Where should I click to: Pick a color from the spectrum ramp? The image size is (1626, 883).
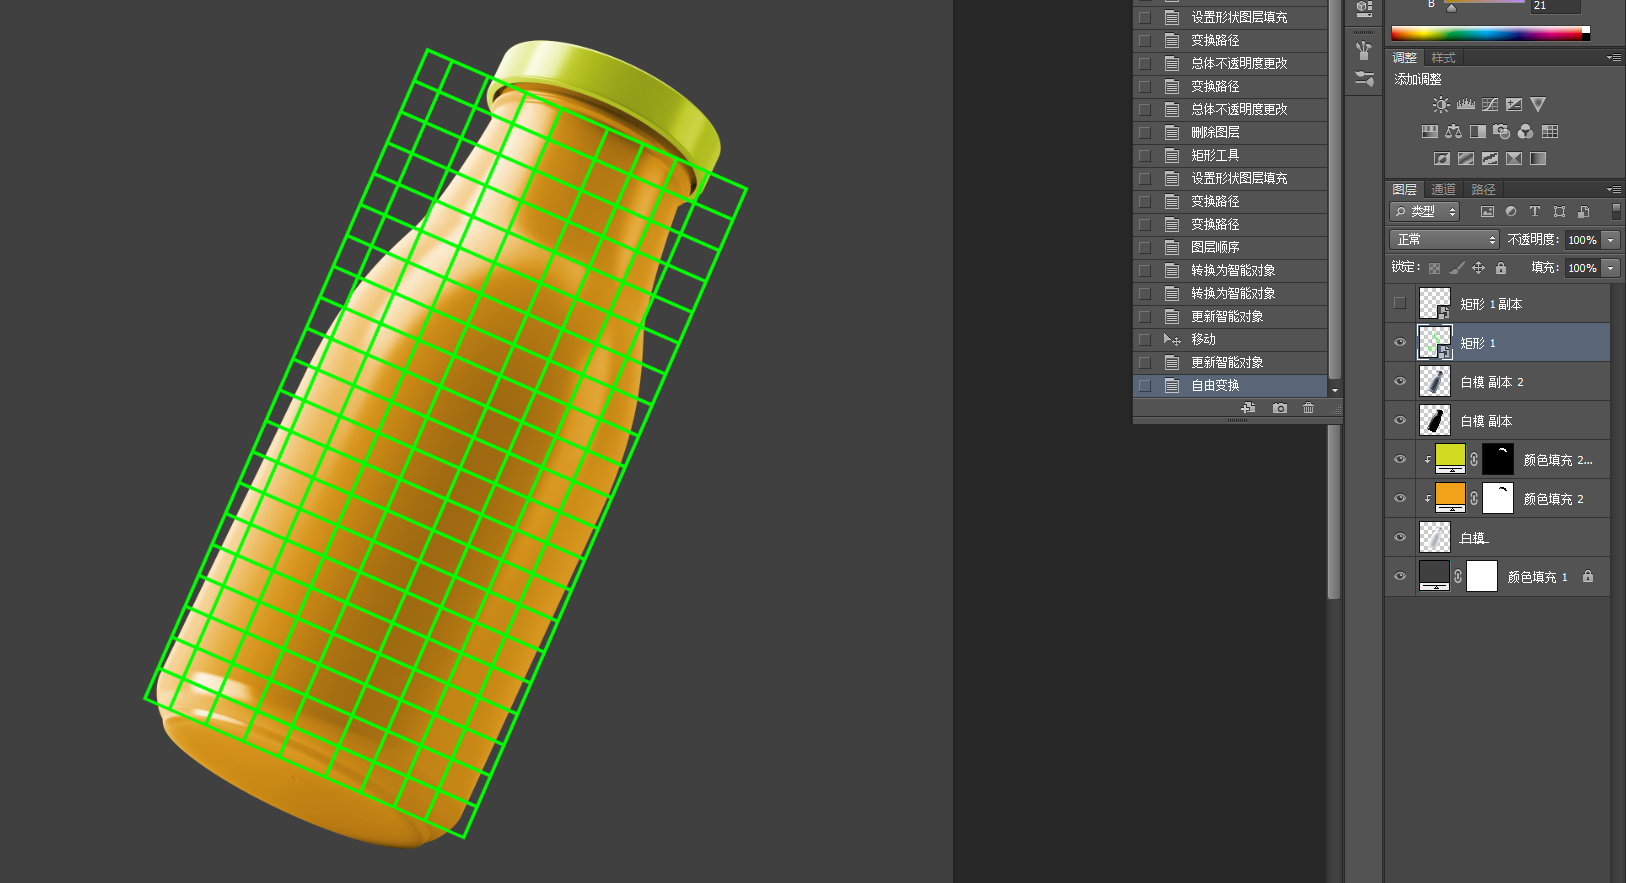1486,33
